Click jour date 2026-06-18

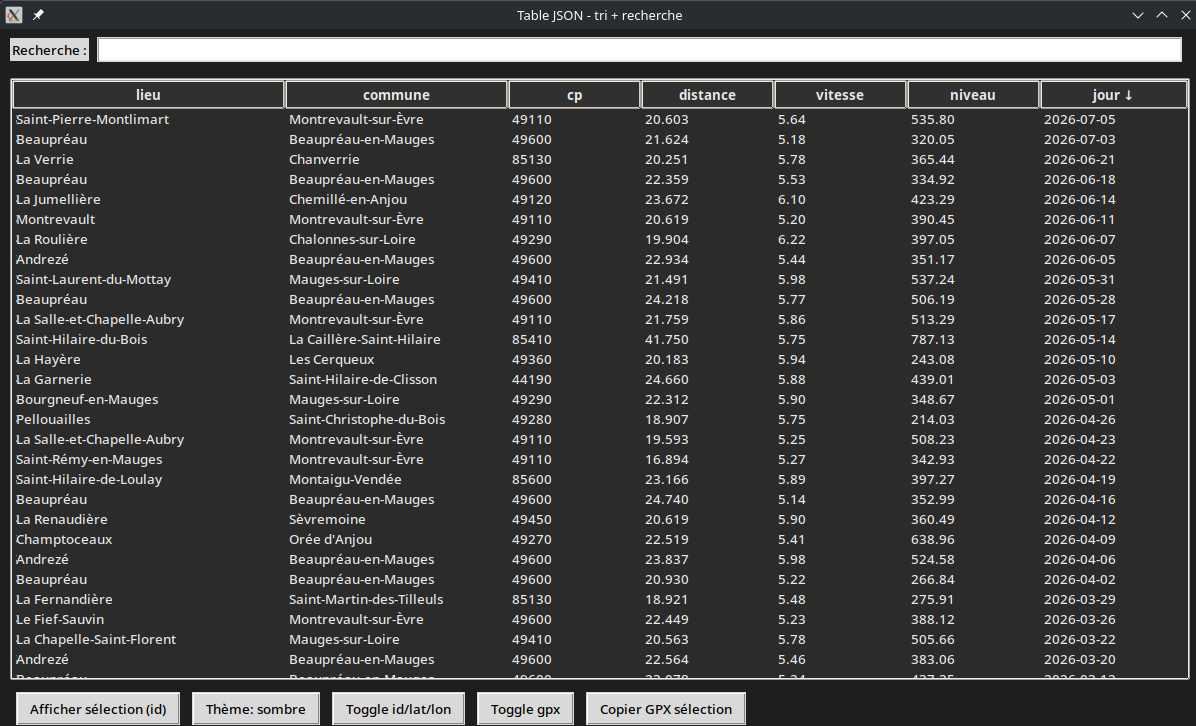1079,180
